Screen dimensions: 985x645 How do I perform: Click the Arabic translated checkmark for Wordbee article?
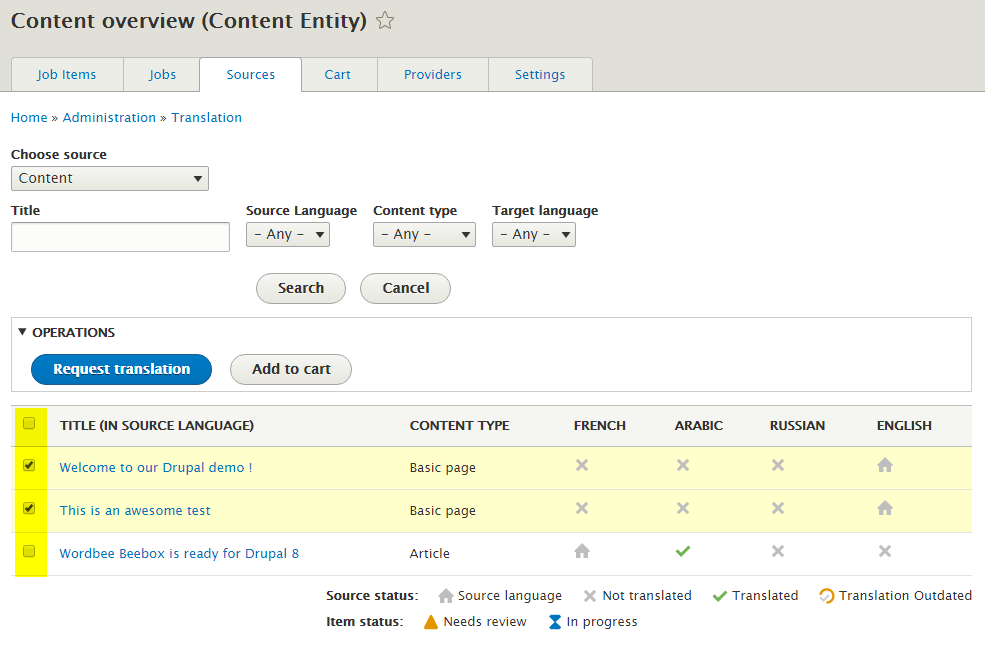(x=683, y=551)
